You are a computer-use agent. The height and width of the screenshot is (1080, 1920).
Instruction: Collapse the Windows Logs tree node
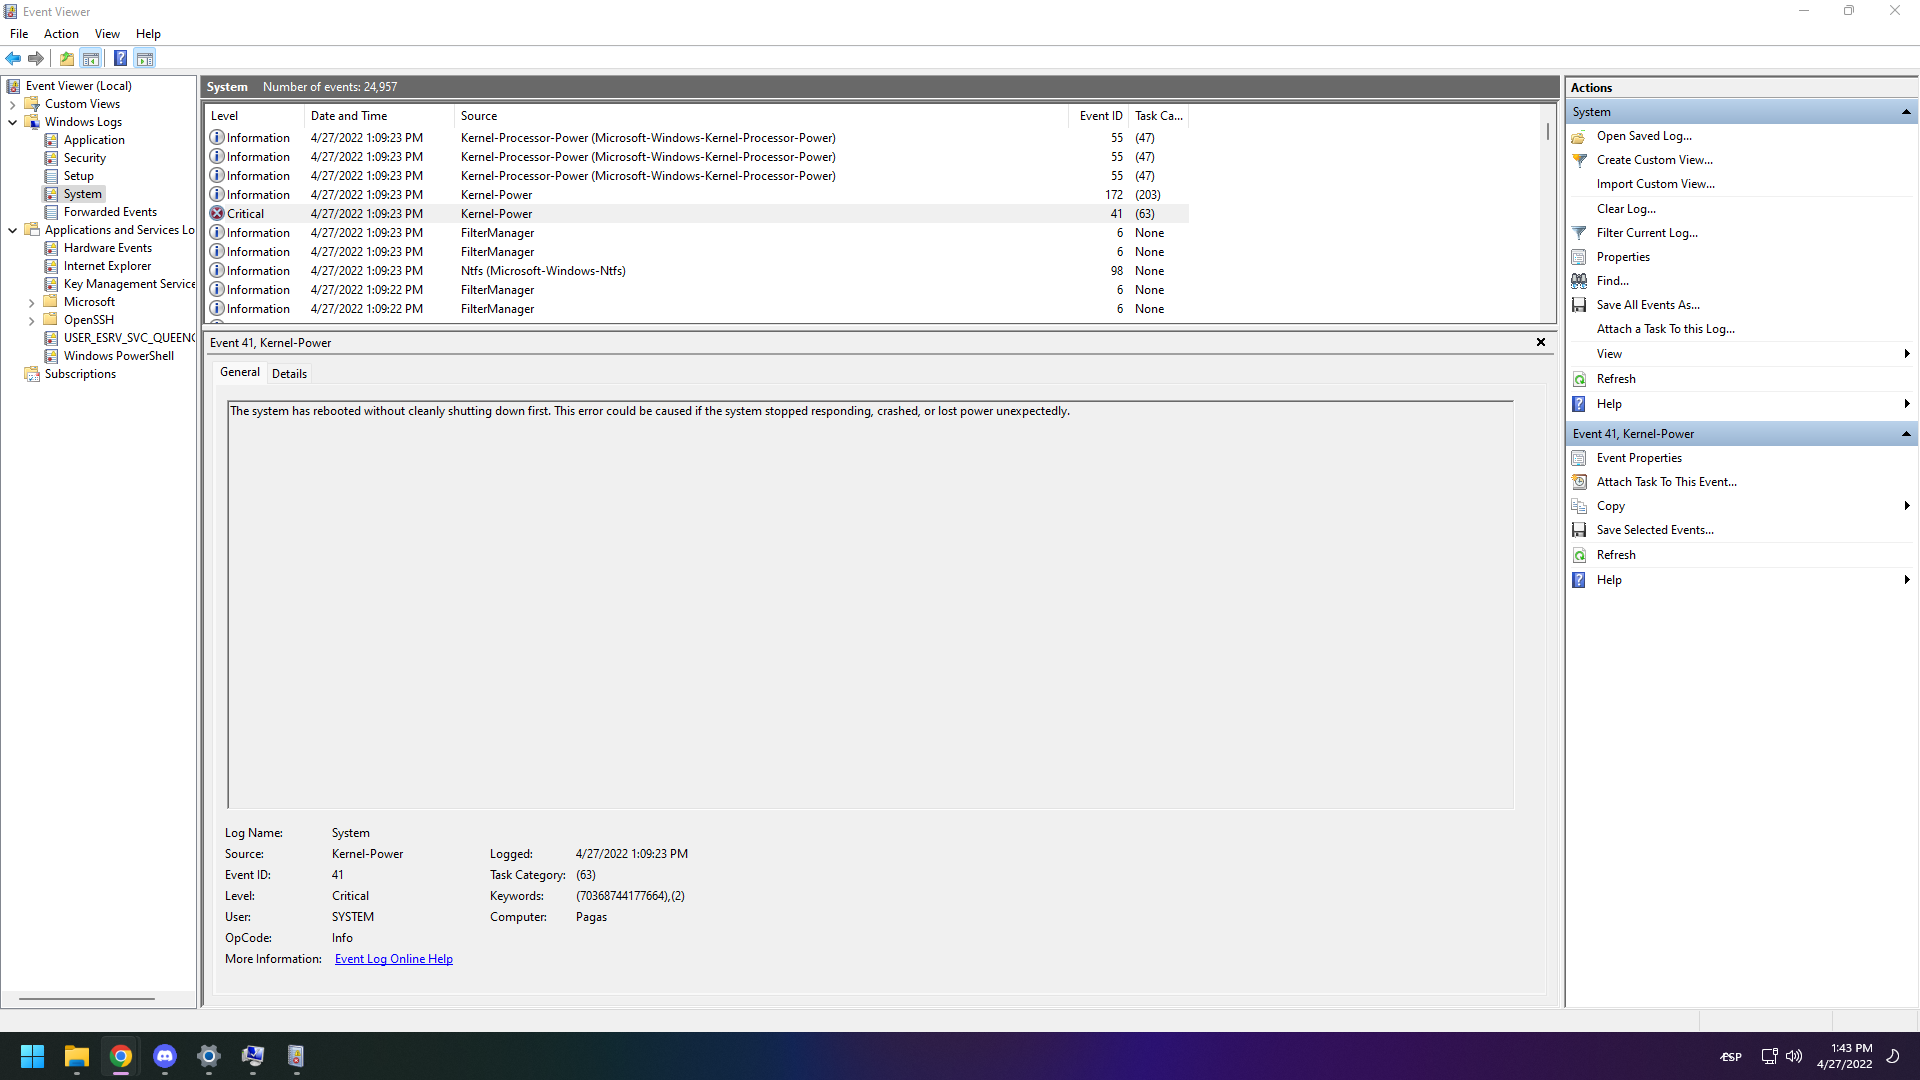pos(13,122)
